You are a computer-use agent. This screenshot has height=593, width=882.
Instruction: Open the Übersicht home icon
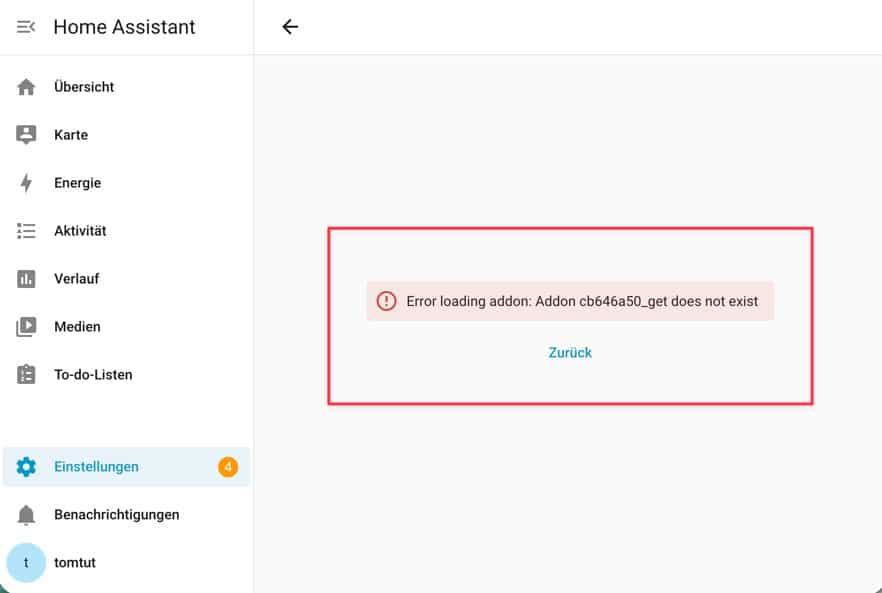pos(27,87)
